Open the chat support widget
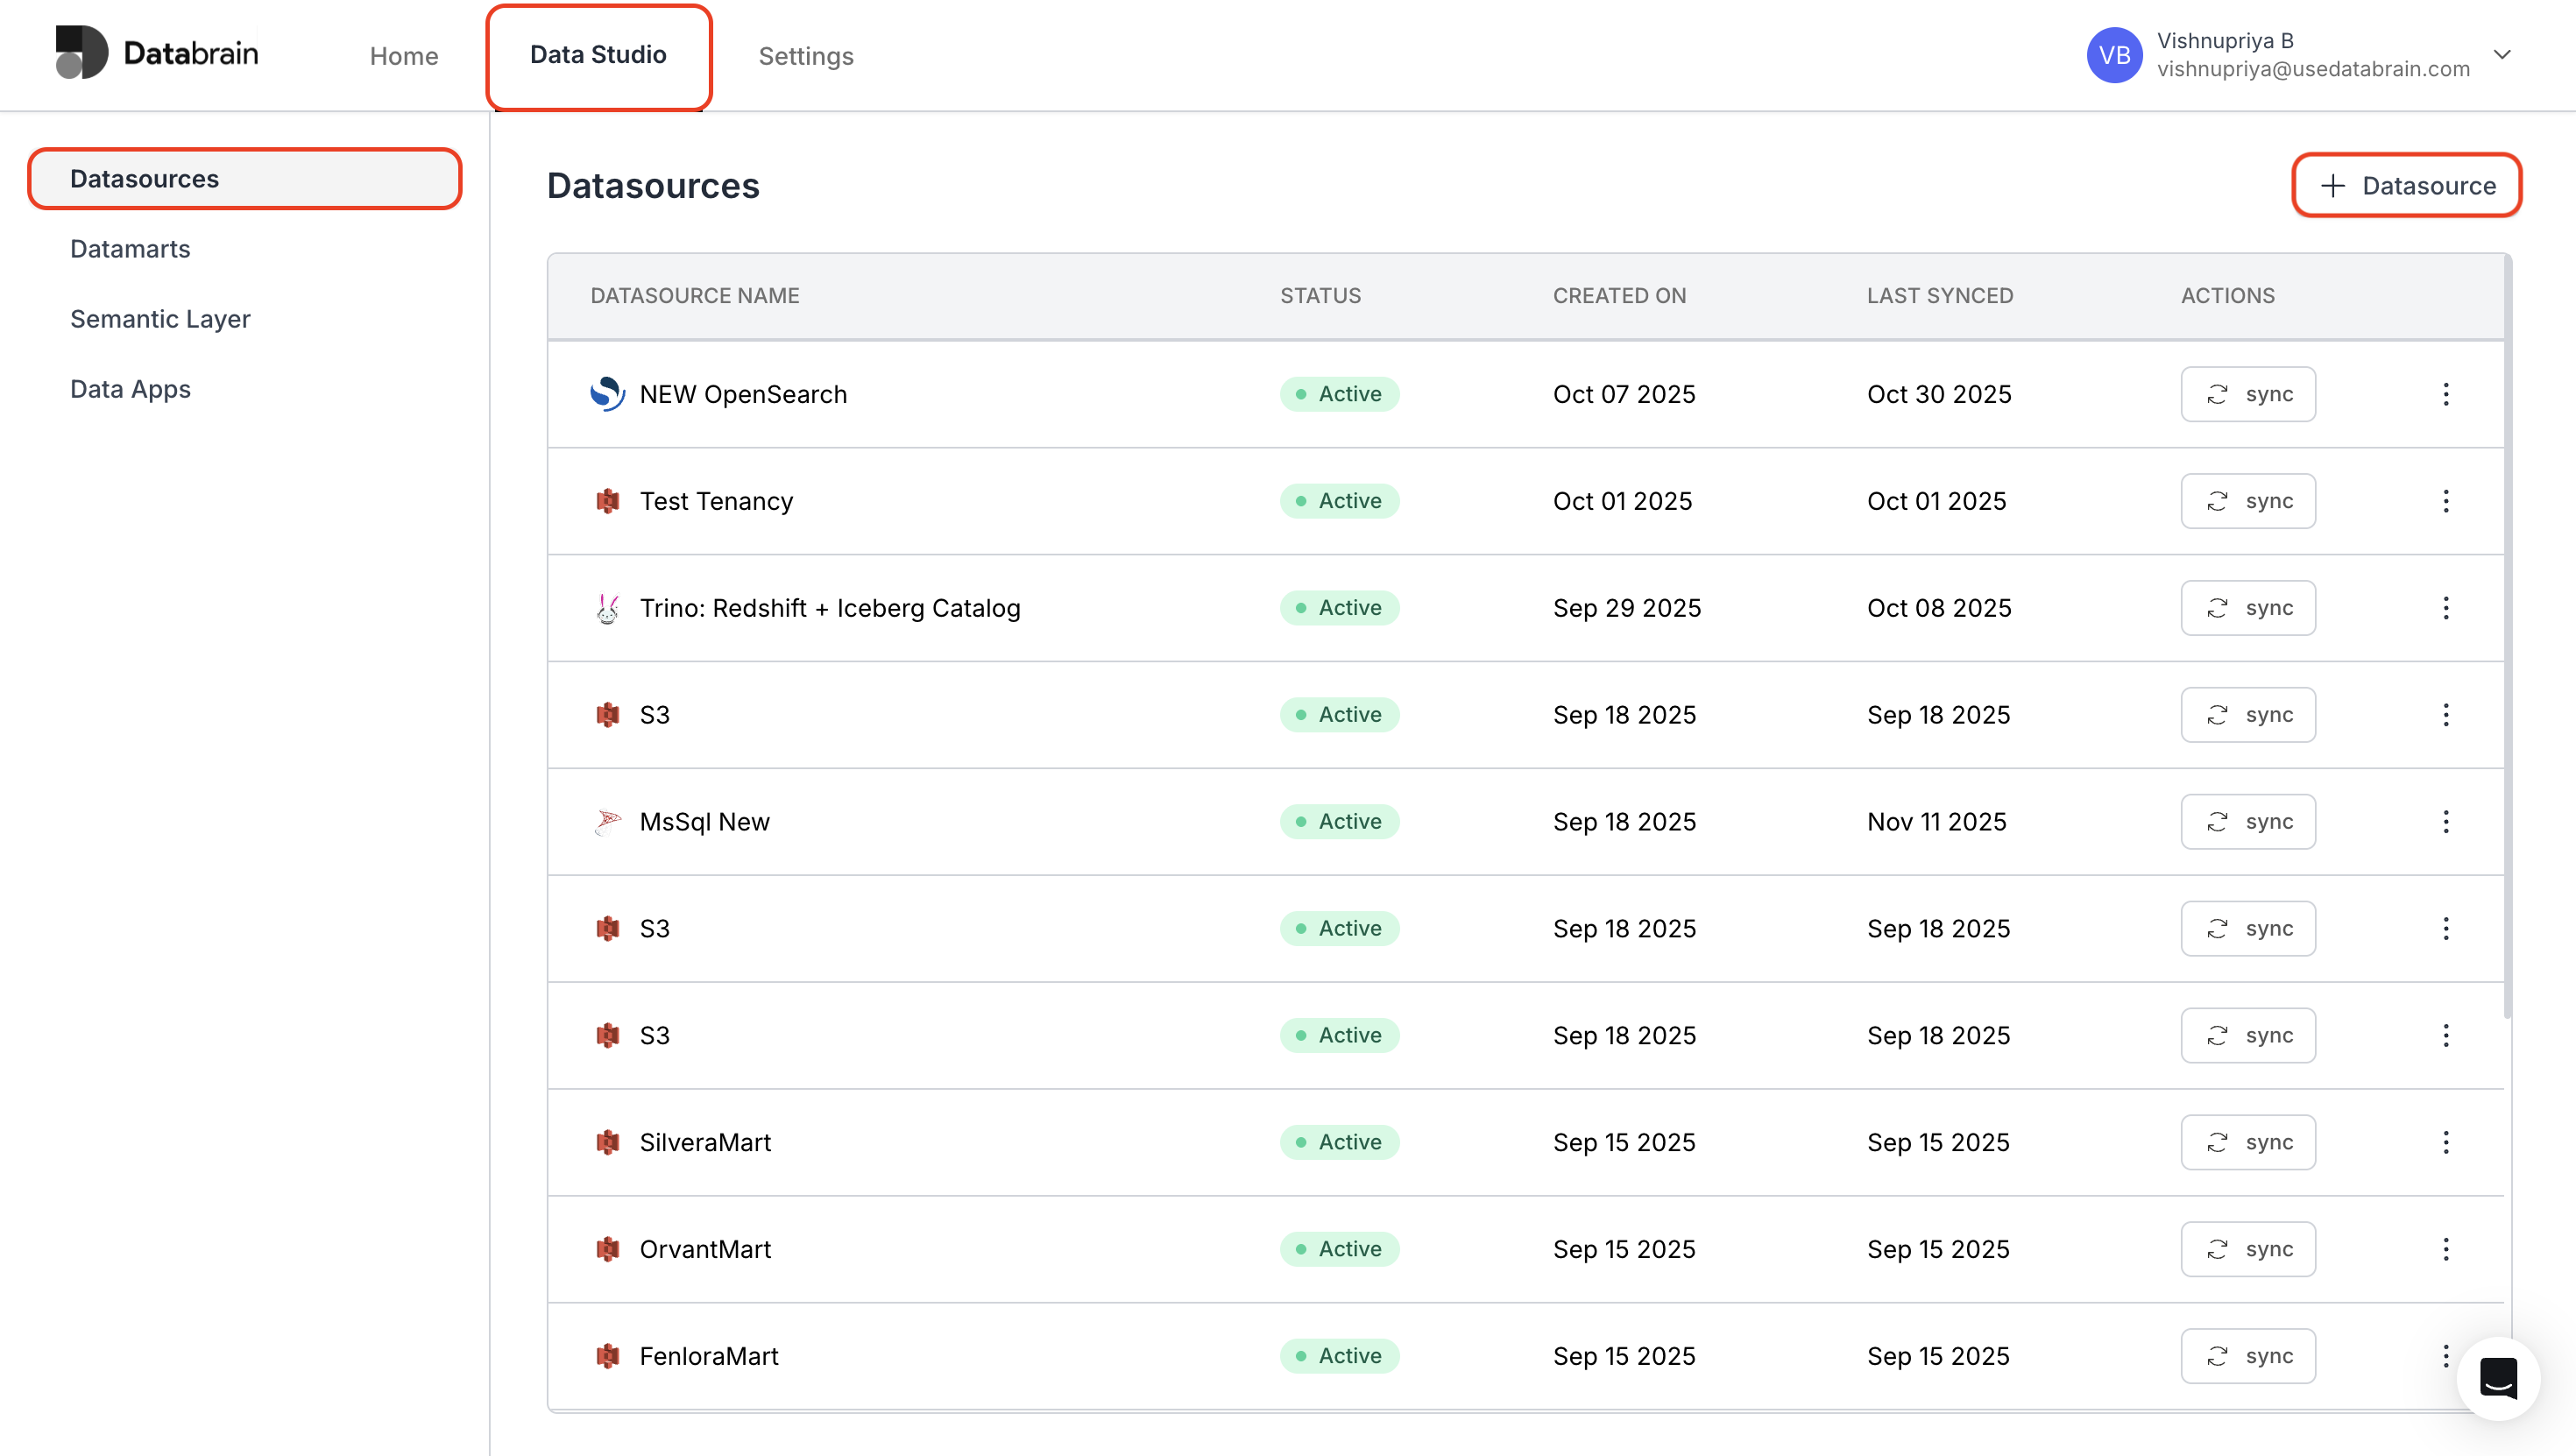The image size is (2576, 1456). click(2497, 1378)
